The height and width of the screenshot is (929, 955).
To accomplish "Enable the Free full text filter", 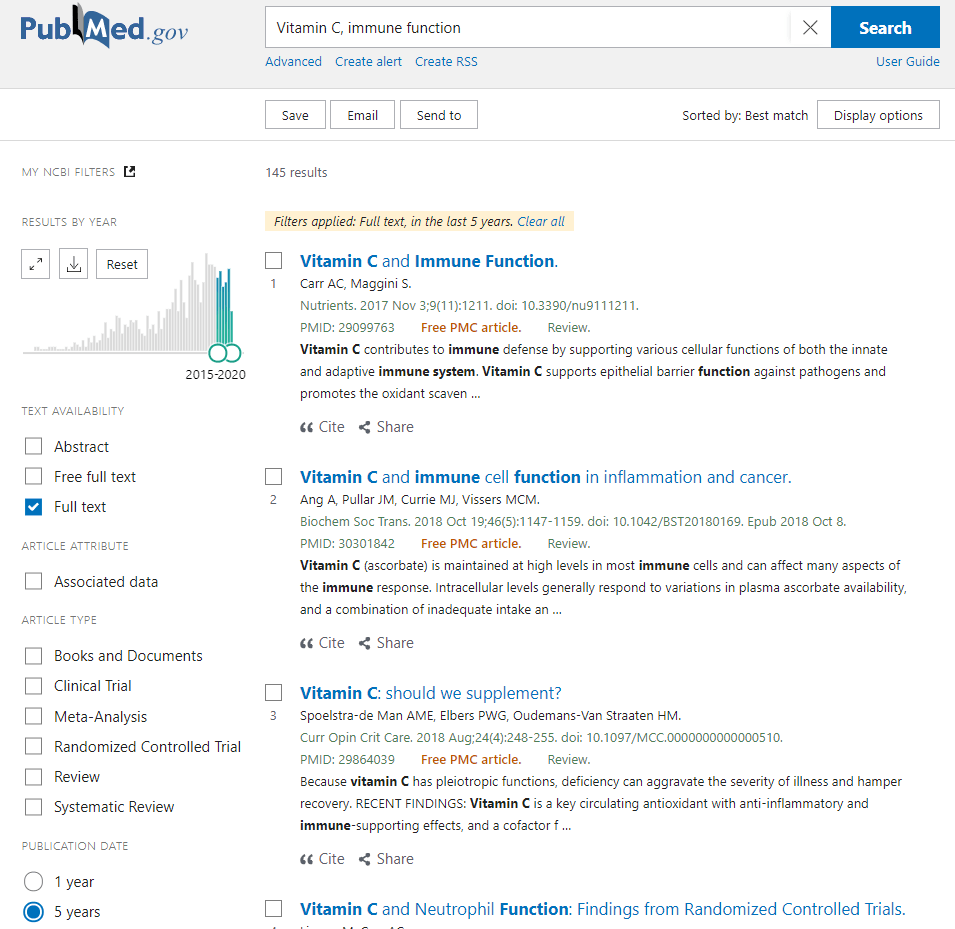I will [33, 476].
